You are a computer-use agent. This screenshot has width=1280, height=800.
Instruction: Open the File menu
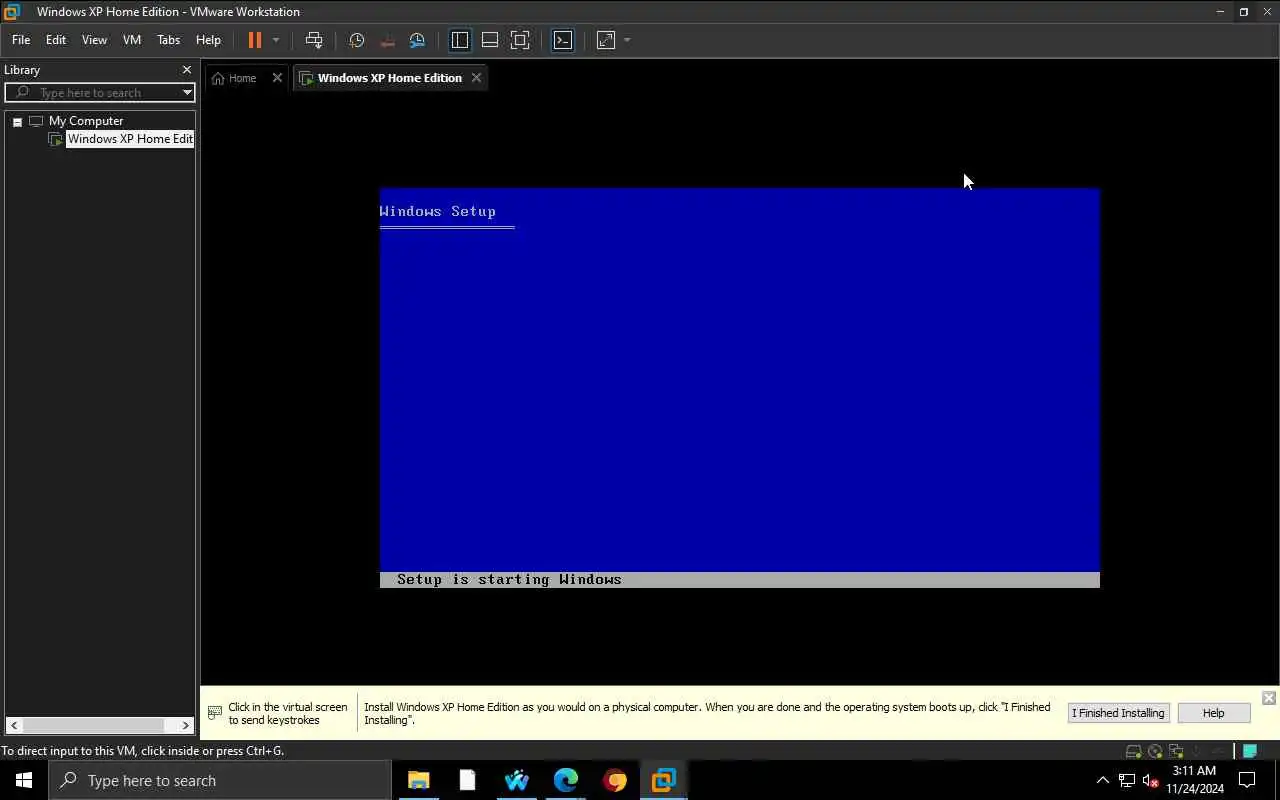point(21,40)
